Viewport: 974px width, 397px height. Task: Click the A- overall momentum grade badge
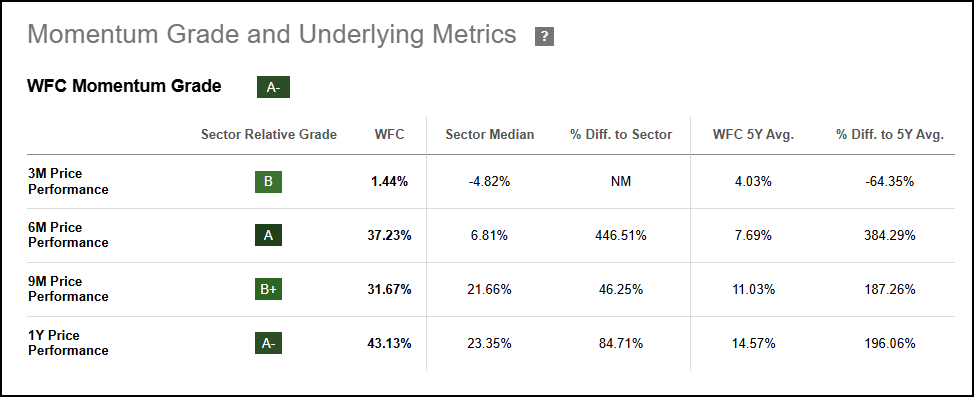(x=273, y=88)
